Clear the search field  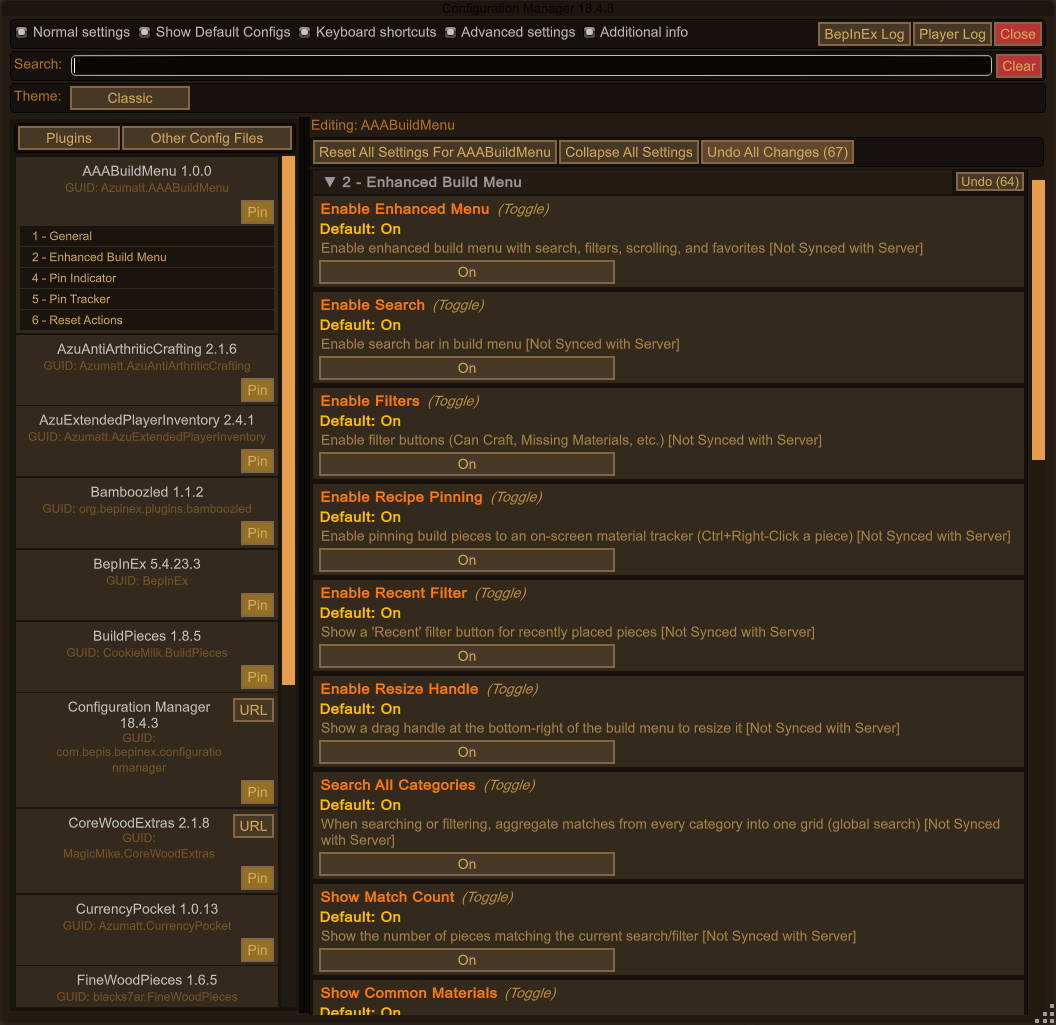coord(1018,66)
